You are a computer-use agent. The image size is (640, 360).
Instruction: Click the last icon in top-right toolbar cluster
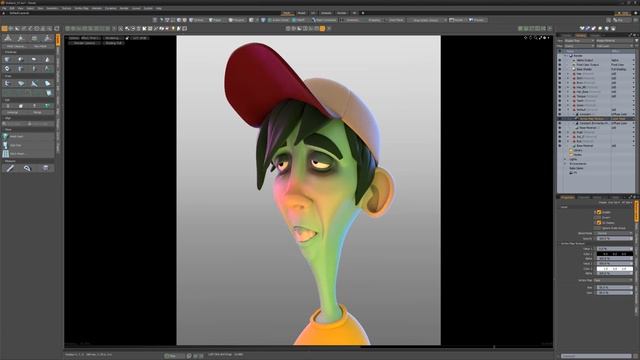613,28
